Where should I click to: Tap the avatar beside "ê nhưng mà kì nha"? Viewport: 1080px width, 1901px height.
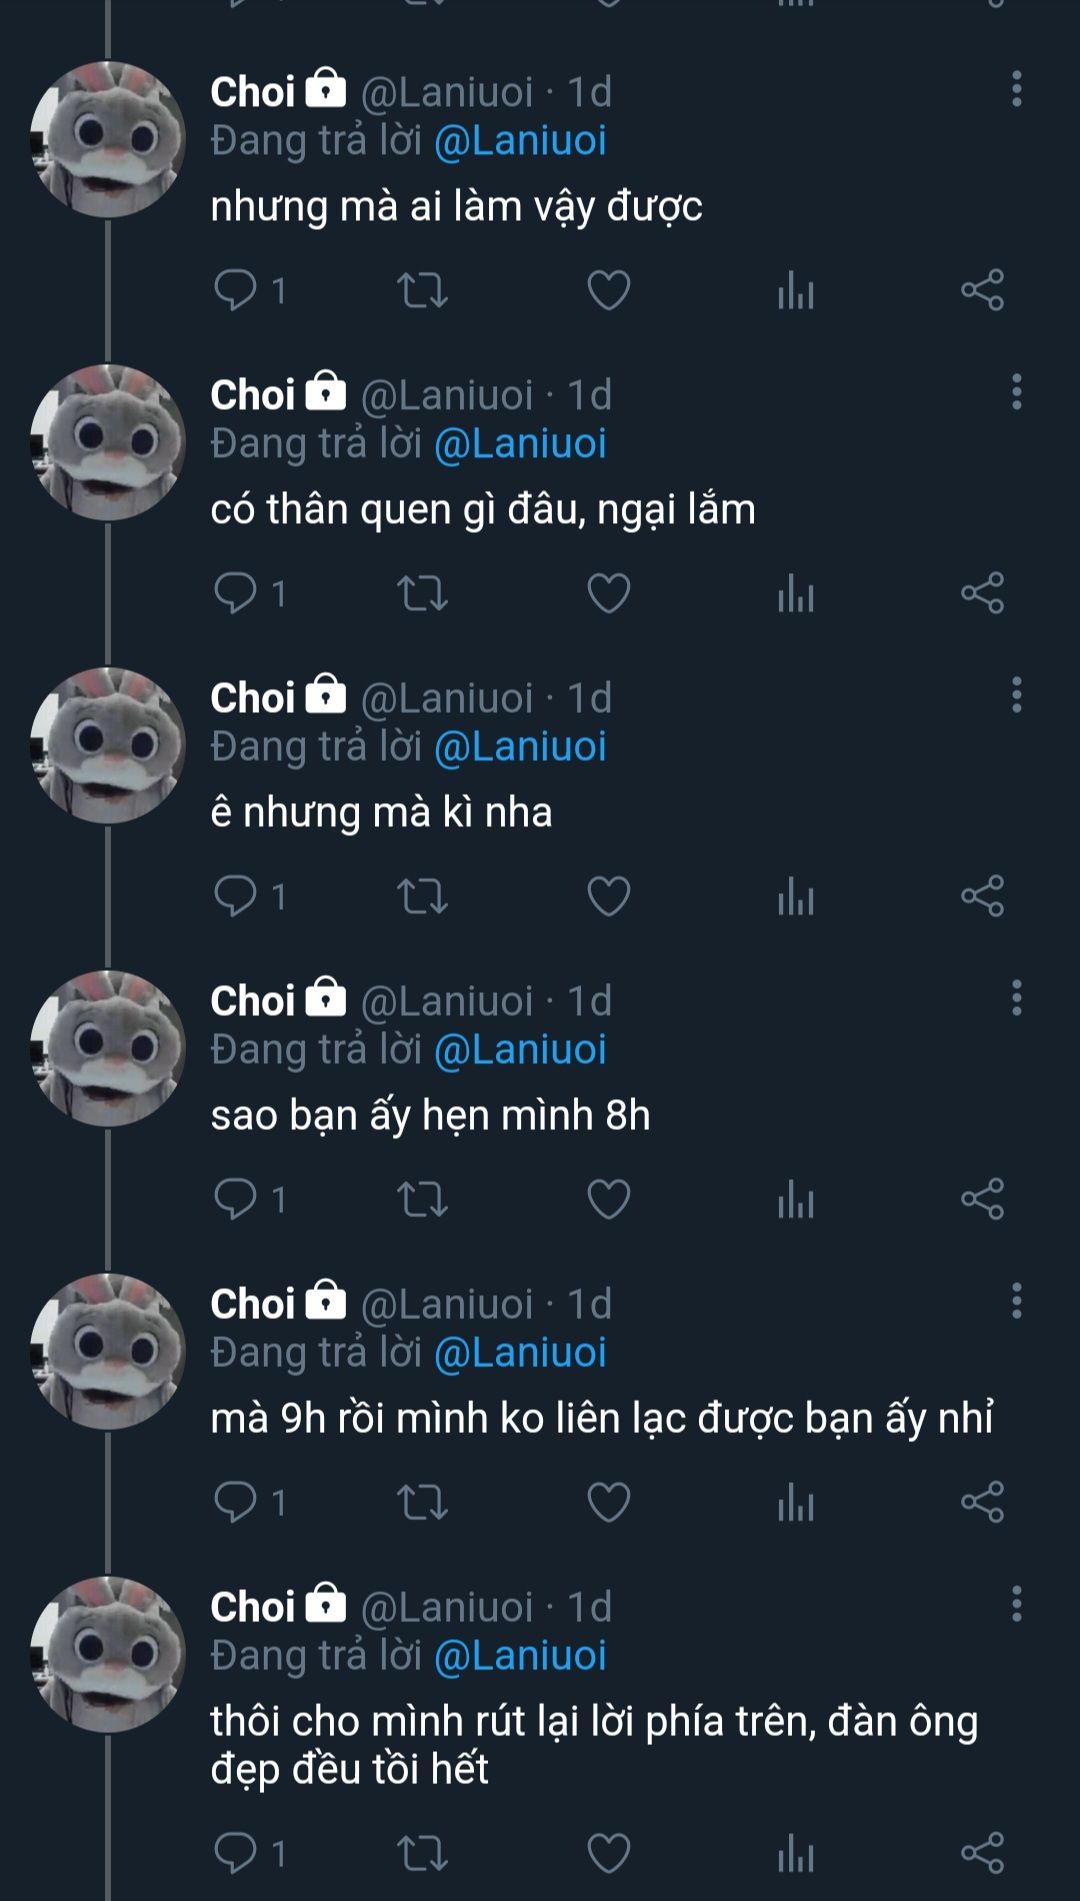108,745
